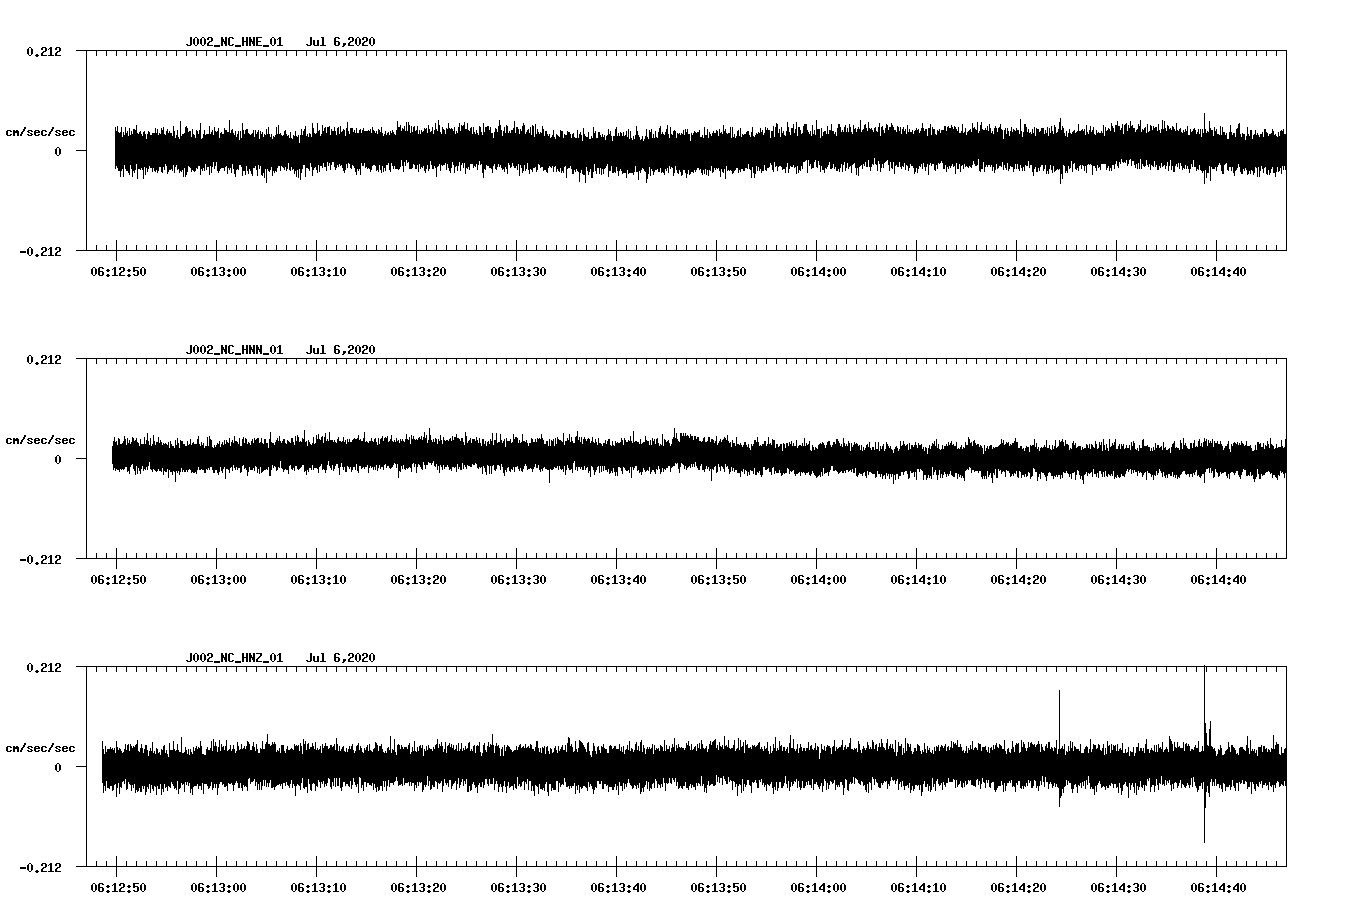Click the HNZ spike near 06:14:24
The image size is (1358, 924).
click(x=1059, y=747)
